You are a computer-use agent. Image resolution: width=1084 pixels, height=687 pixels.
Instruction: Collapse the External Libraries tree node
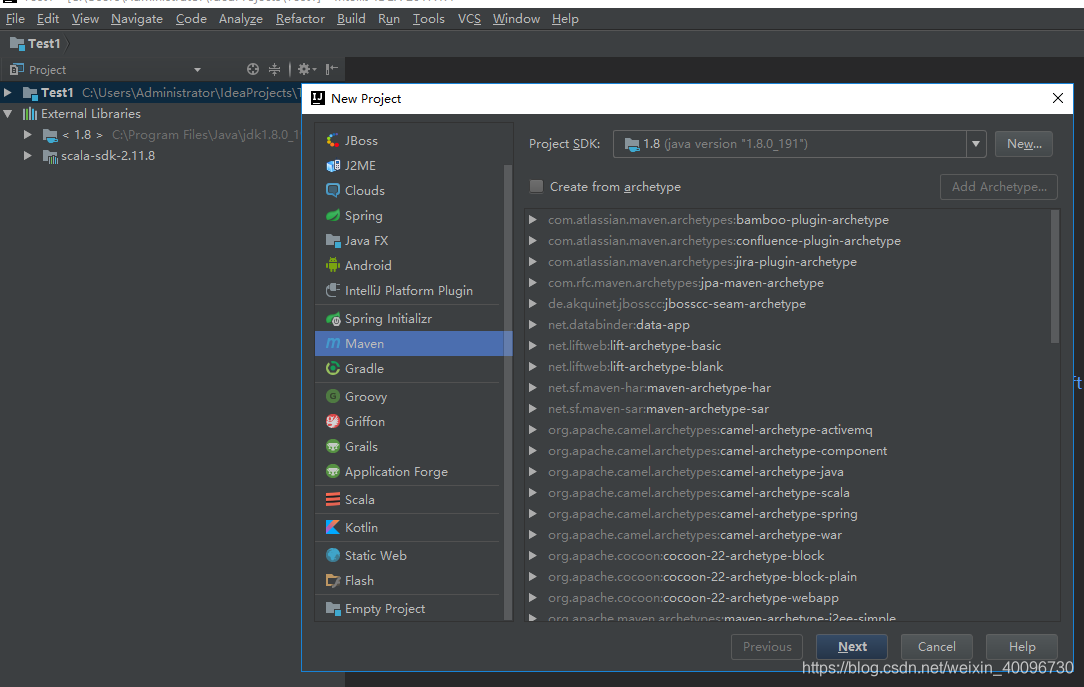pos(8,113)
